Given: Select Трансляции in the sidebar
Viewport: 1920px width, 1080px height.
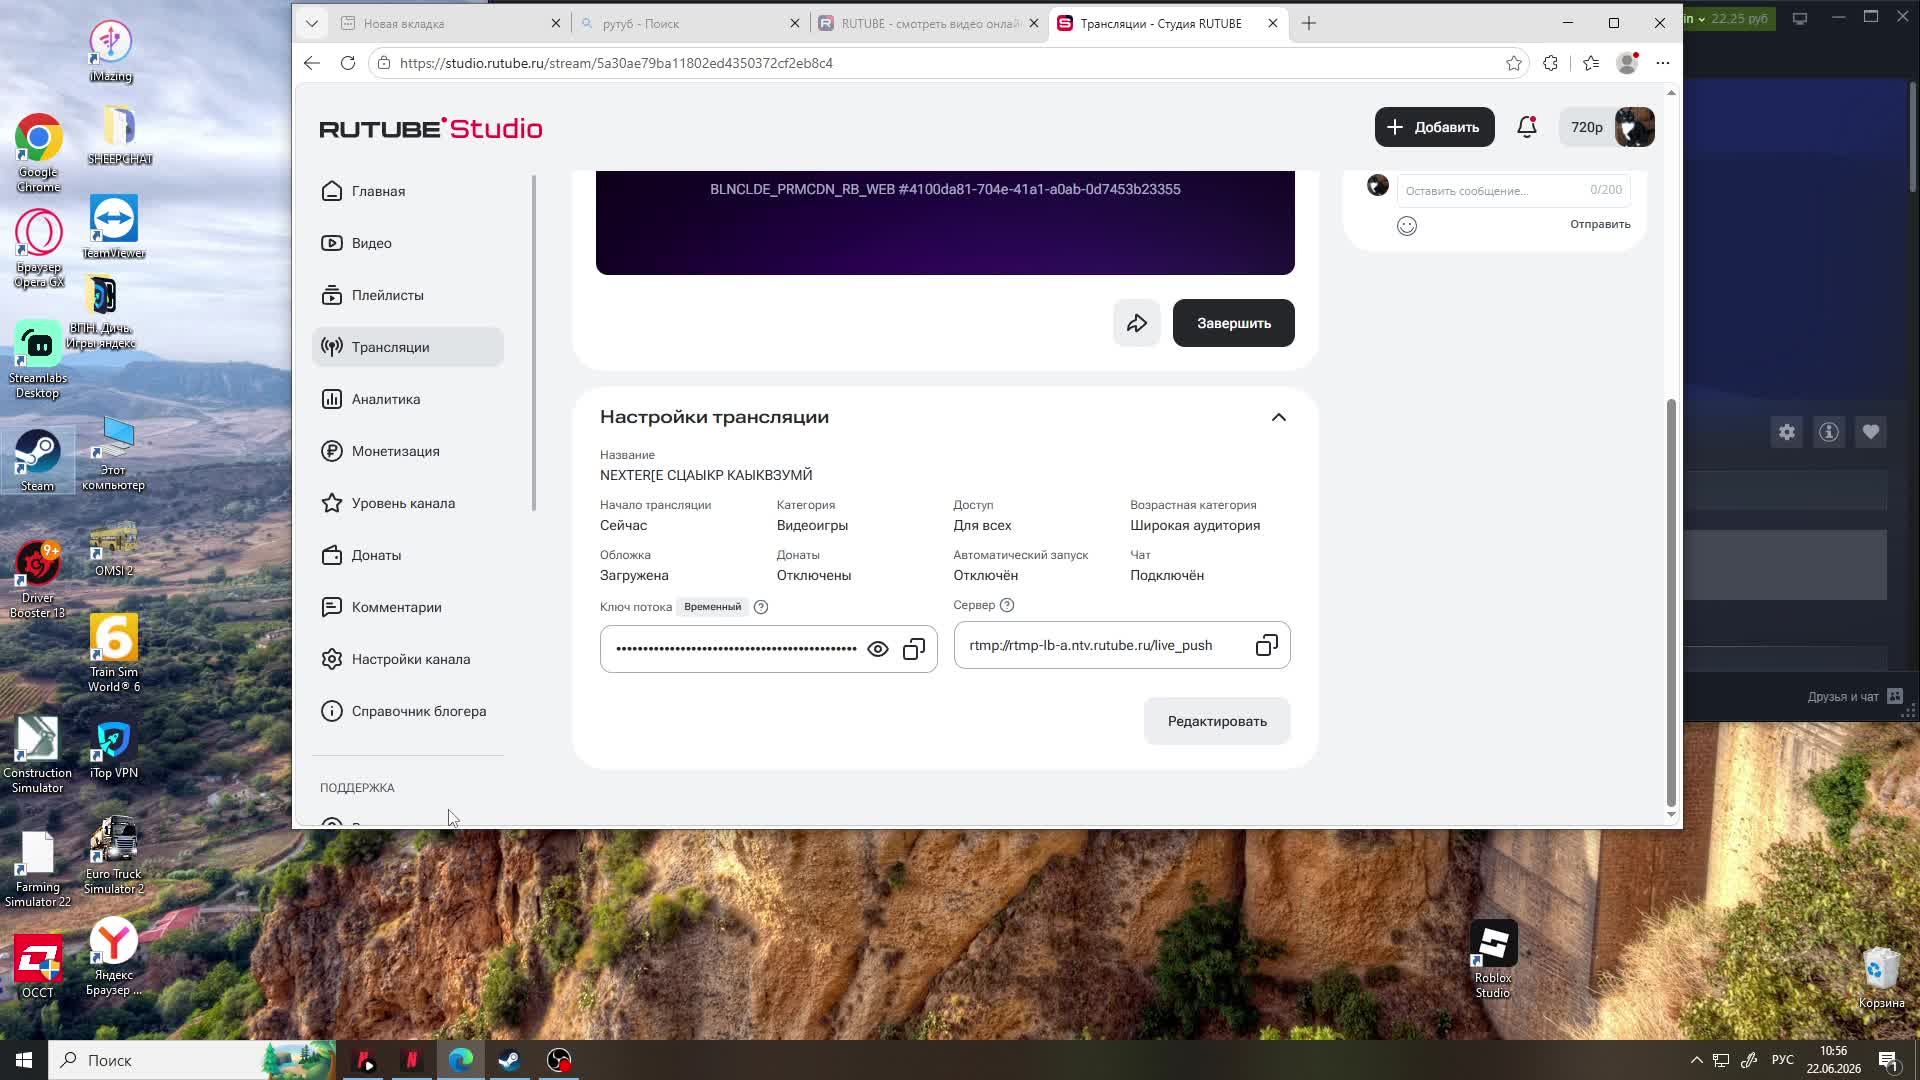Looking at the screenshot, I should 408,347.
